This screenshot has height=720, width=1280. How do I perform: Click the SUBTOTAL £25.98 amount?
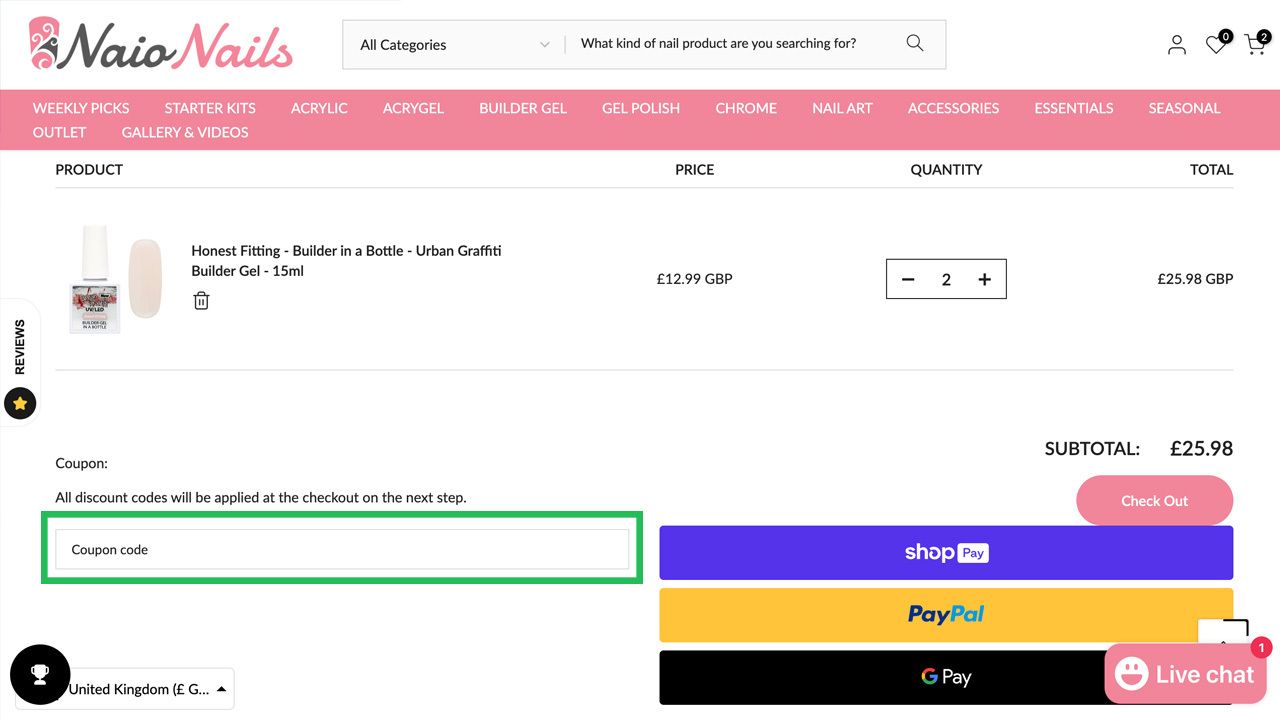tap(1201, 449)
